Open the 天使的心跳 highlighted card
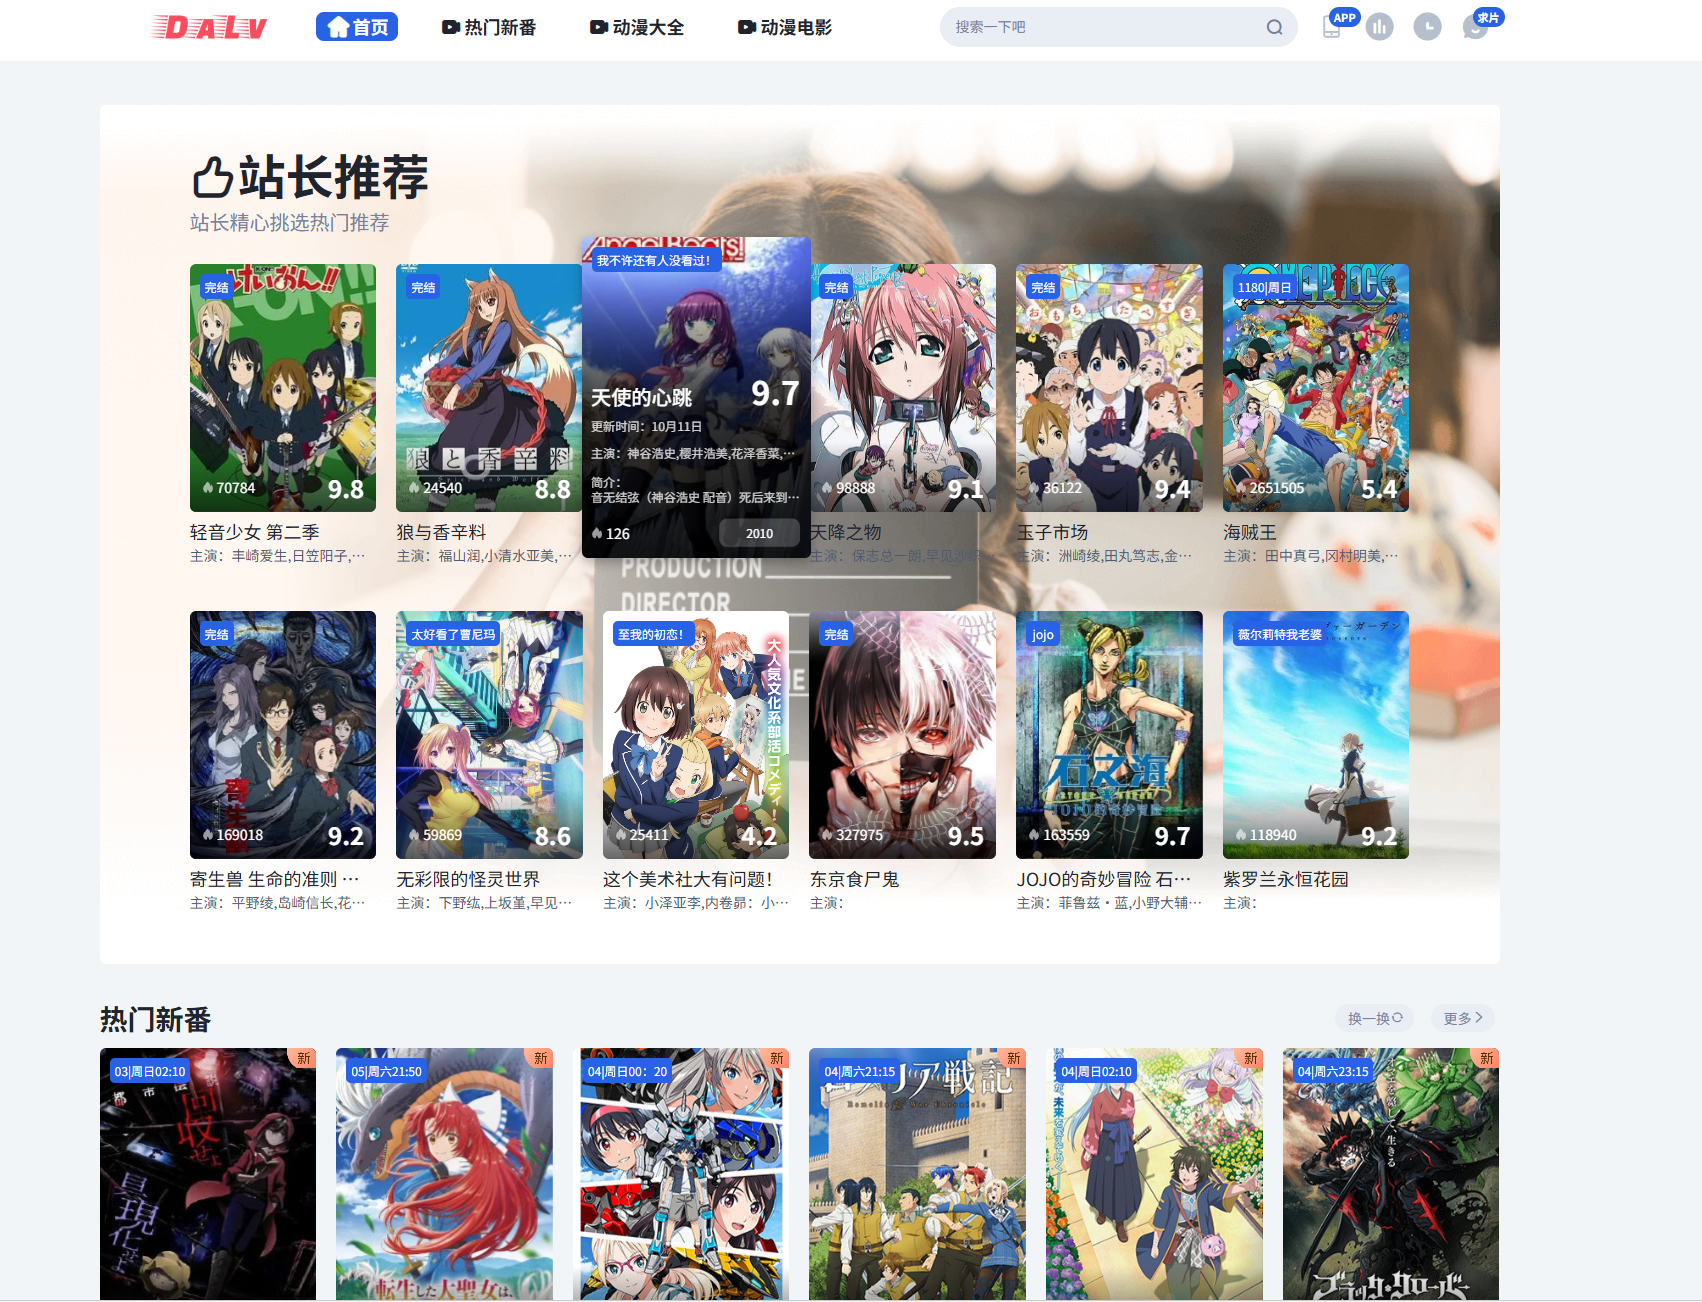The height and width of the screenshot is (1302, 1702). 696,397
